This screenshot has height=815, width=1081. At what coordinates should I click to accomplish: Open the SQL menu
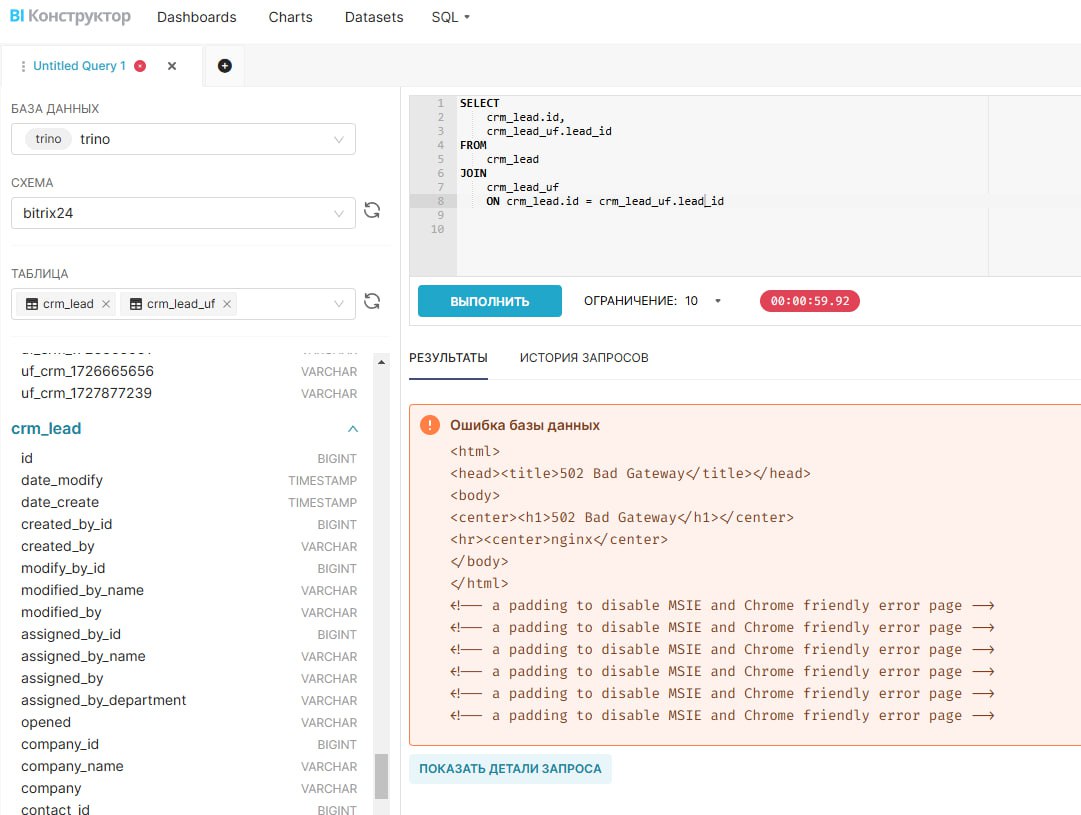[x=450, y=17]
